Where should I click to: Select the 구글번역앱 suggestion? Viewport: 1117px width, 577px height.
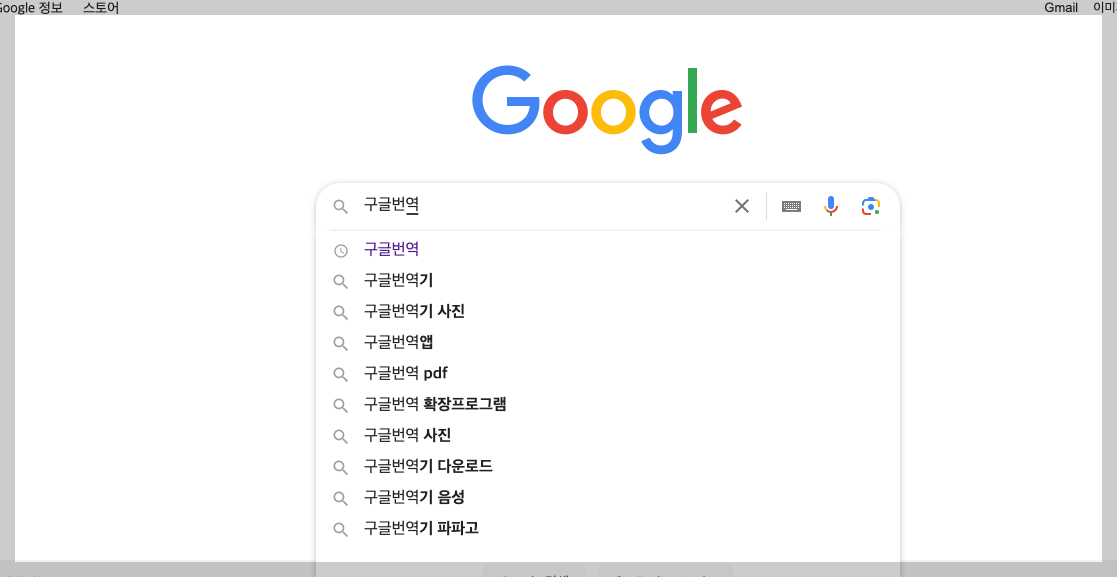tap(397, 342)
